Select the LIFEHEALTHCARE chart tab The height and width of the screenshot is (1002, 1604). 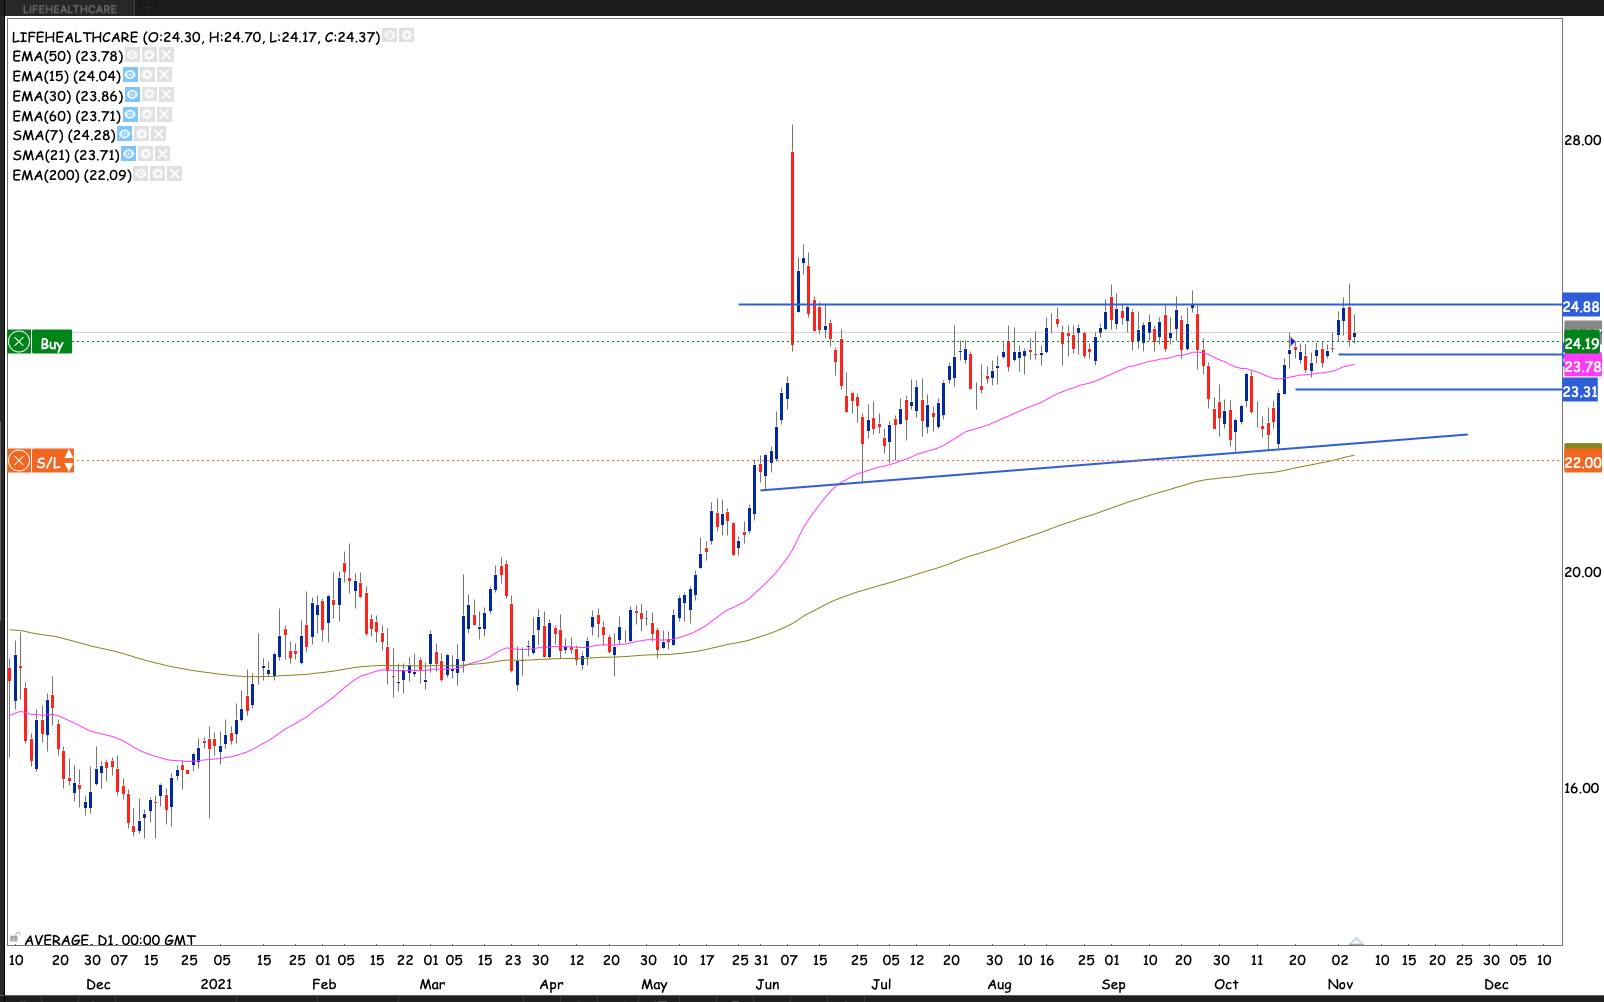point(70,9)
